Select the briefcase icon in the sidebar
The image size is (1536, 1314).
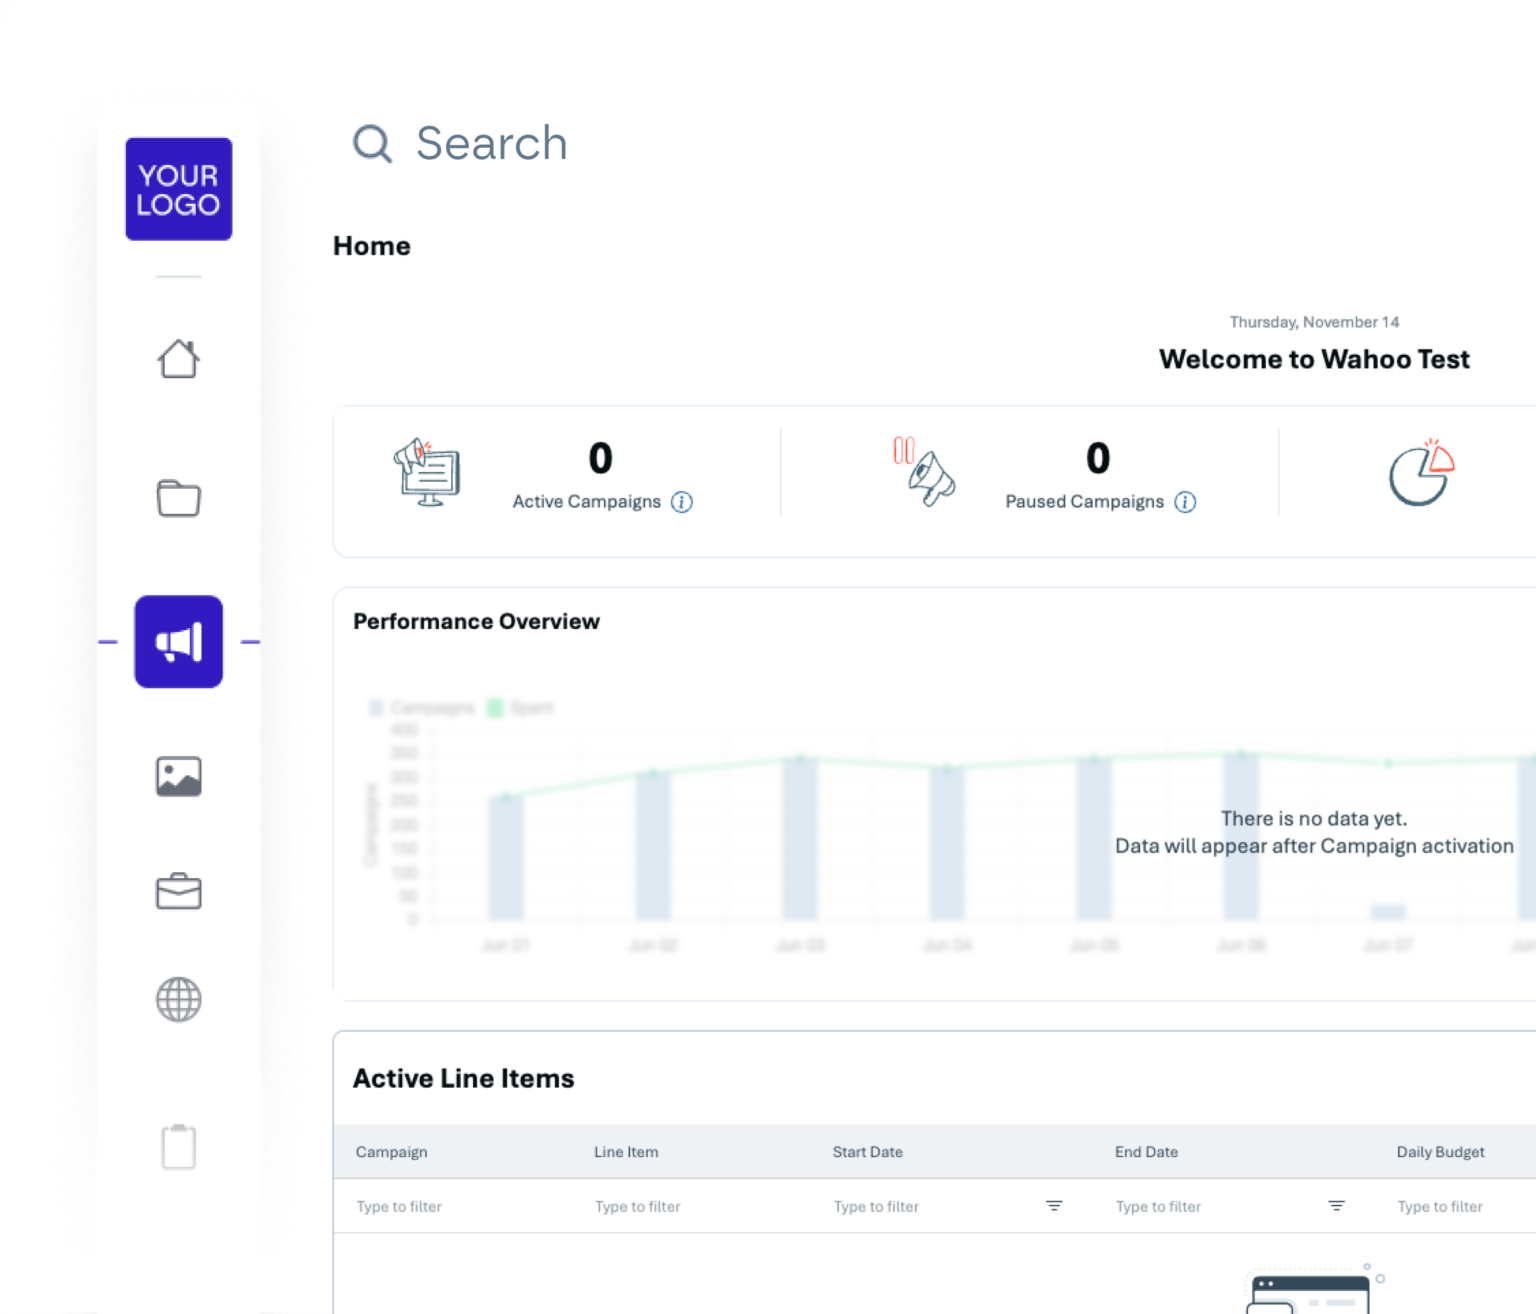click(178, 891)
